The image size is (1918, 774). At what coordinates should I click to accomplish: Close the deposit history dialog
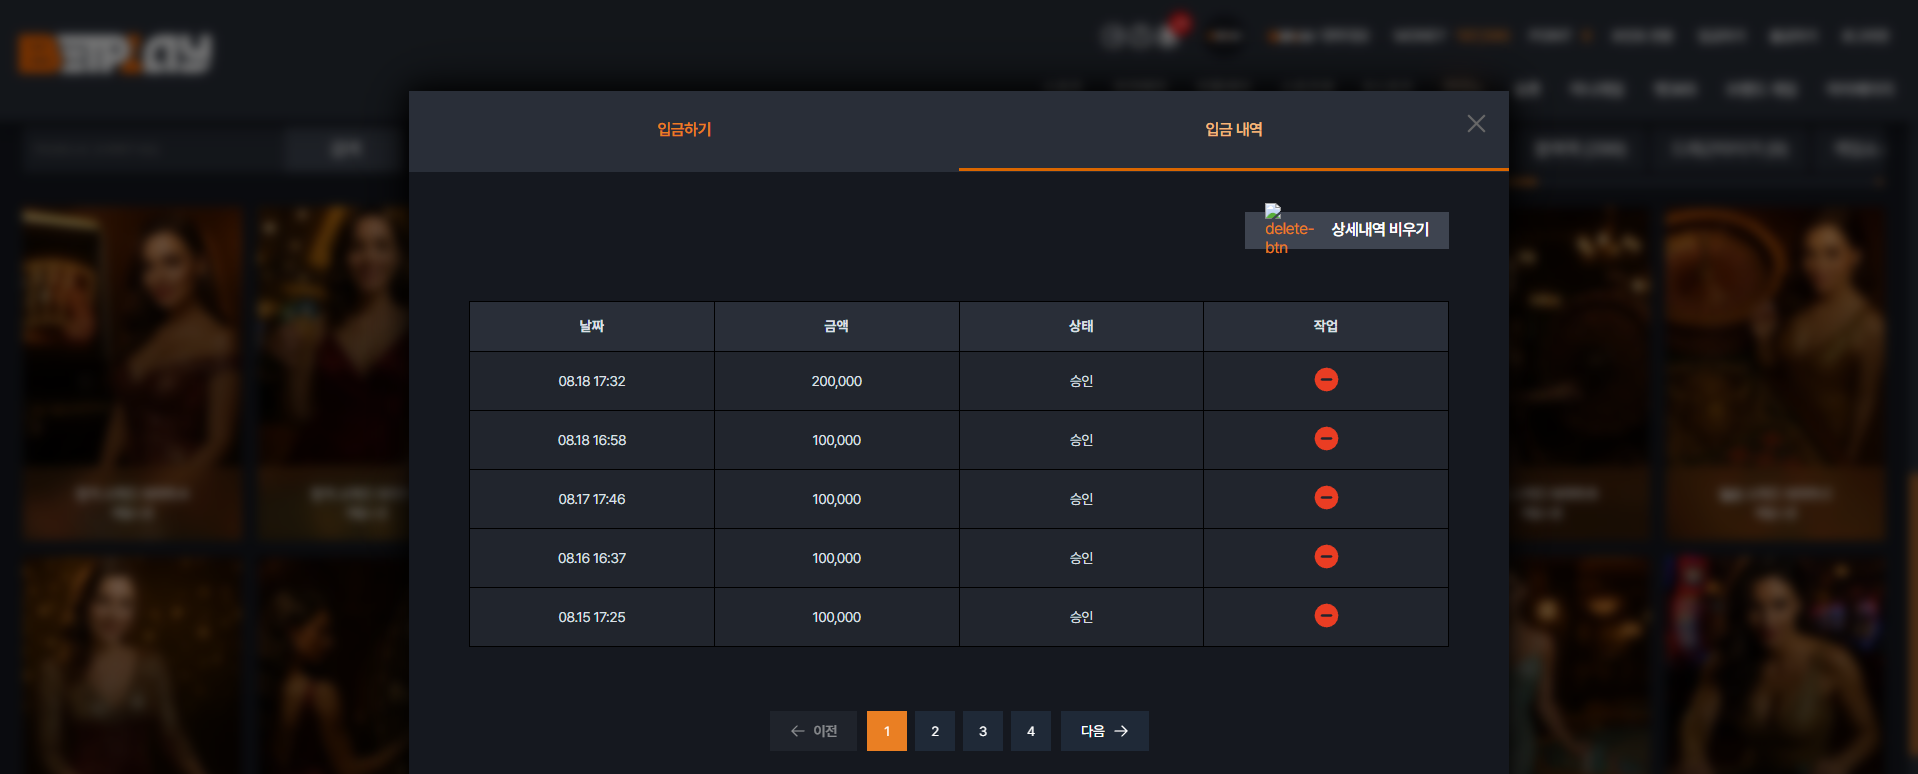1476,124
